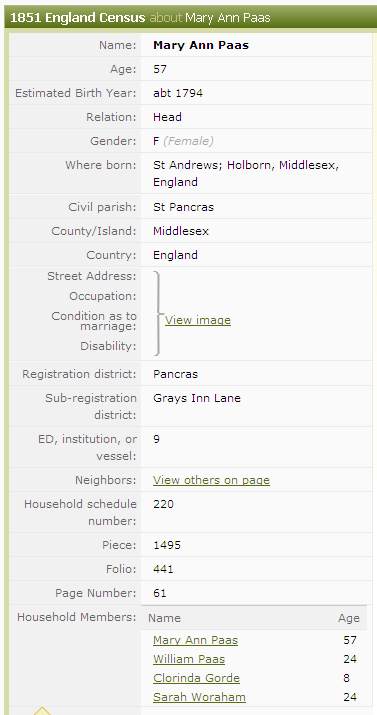
Task: Select William Paas in household members
Action: pos(189,659)
